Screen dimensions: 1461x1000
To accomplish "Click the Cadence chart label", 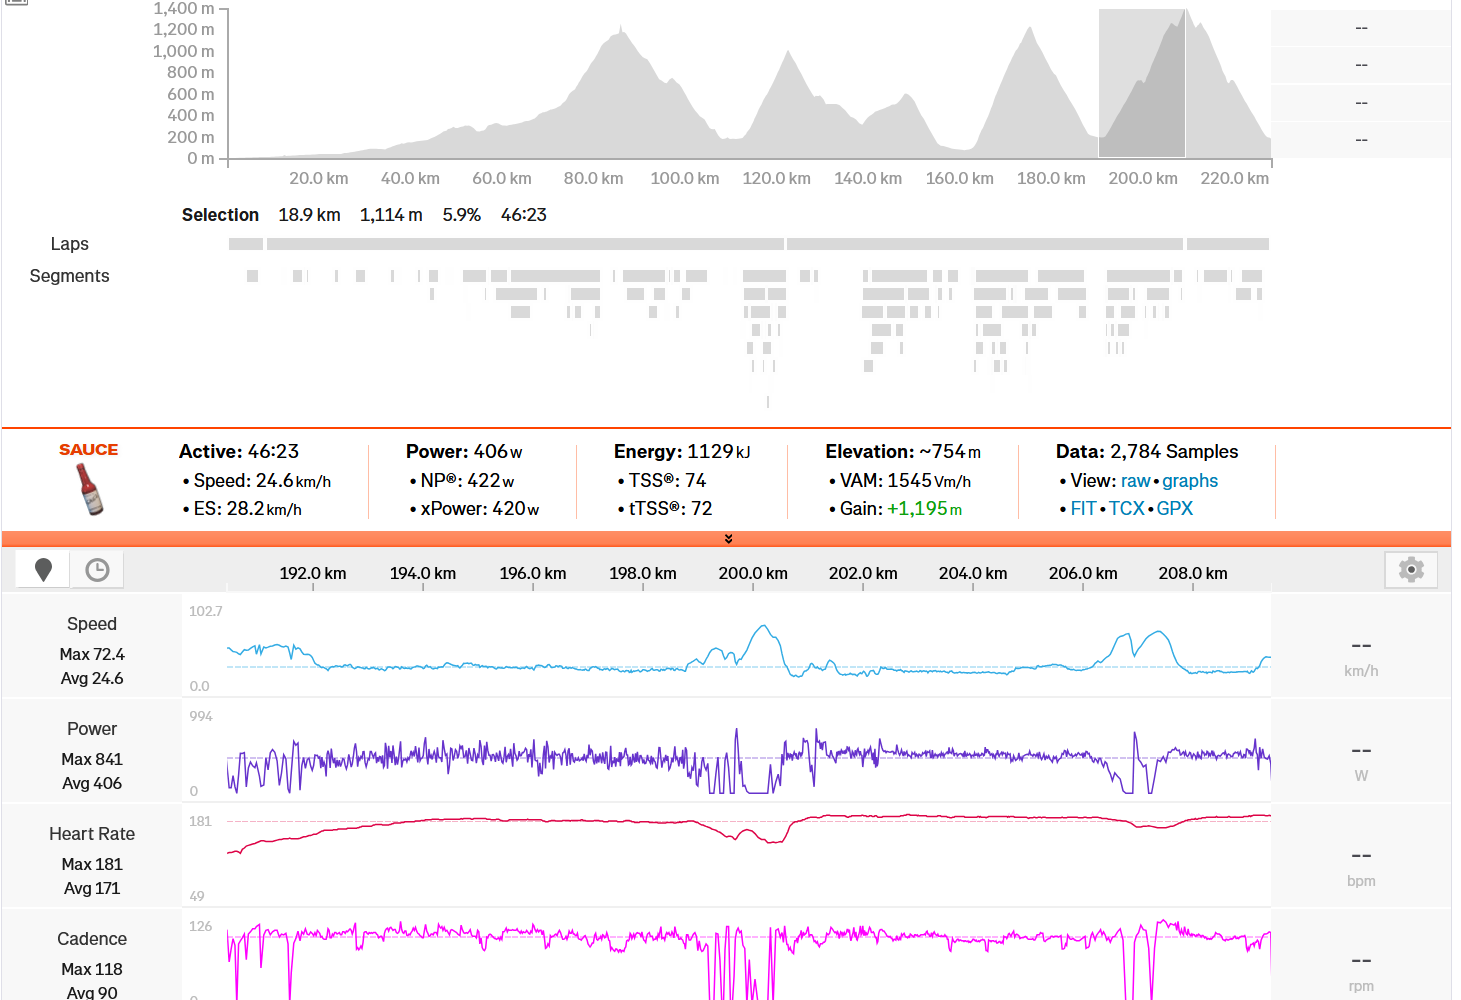I will 92,939.
